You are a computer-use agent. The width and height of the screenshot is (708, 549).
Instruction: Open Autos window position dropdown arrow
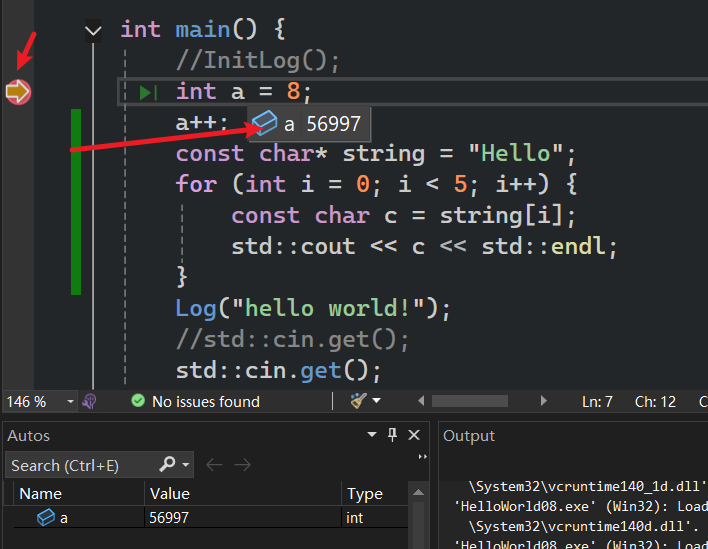coord(372,435)
